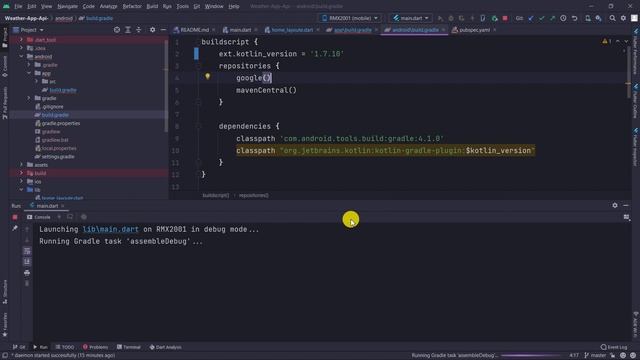Click the Git rollback undo icon
Image resolution: width=640 pixels, height=360 pixels.
(x=574, y=18)
